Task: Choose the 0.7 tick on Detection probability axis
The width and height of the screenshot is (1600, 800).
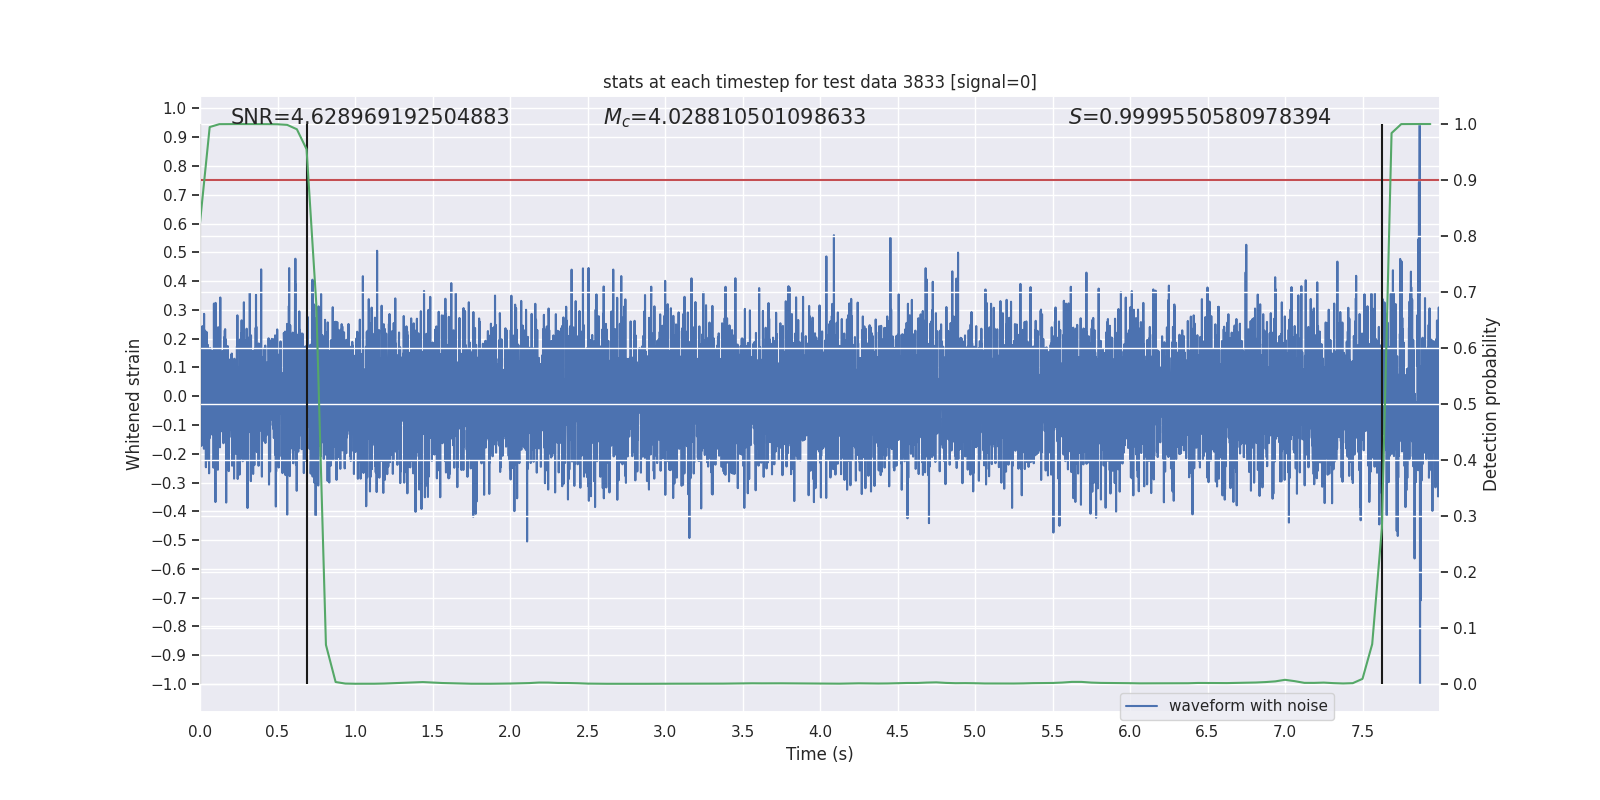Action: [1465, 292]
